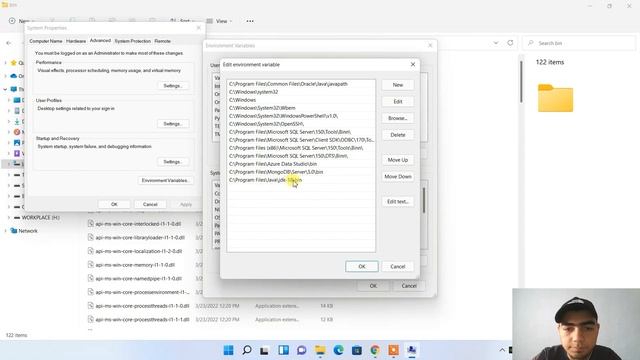Open taskbar Search

click(x=247, y=350)
